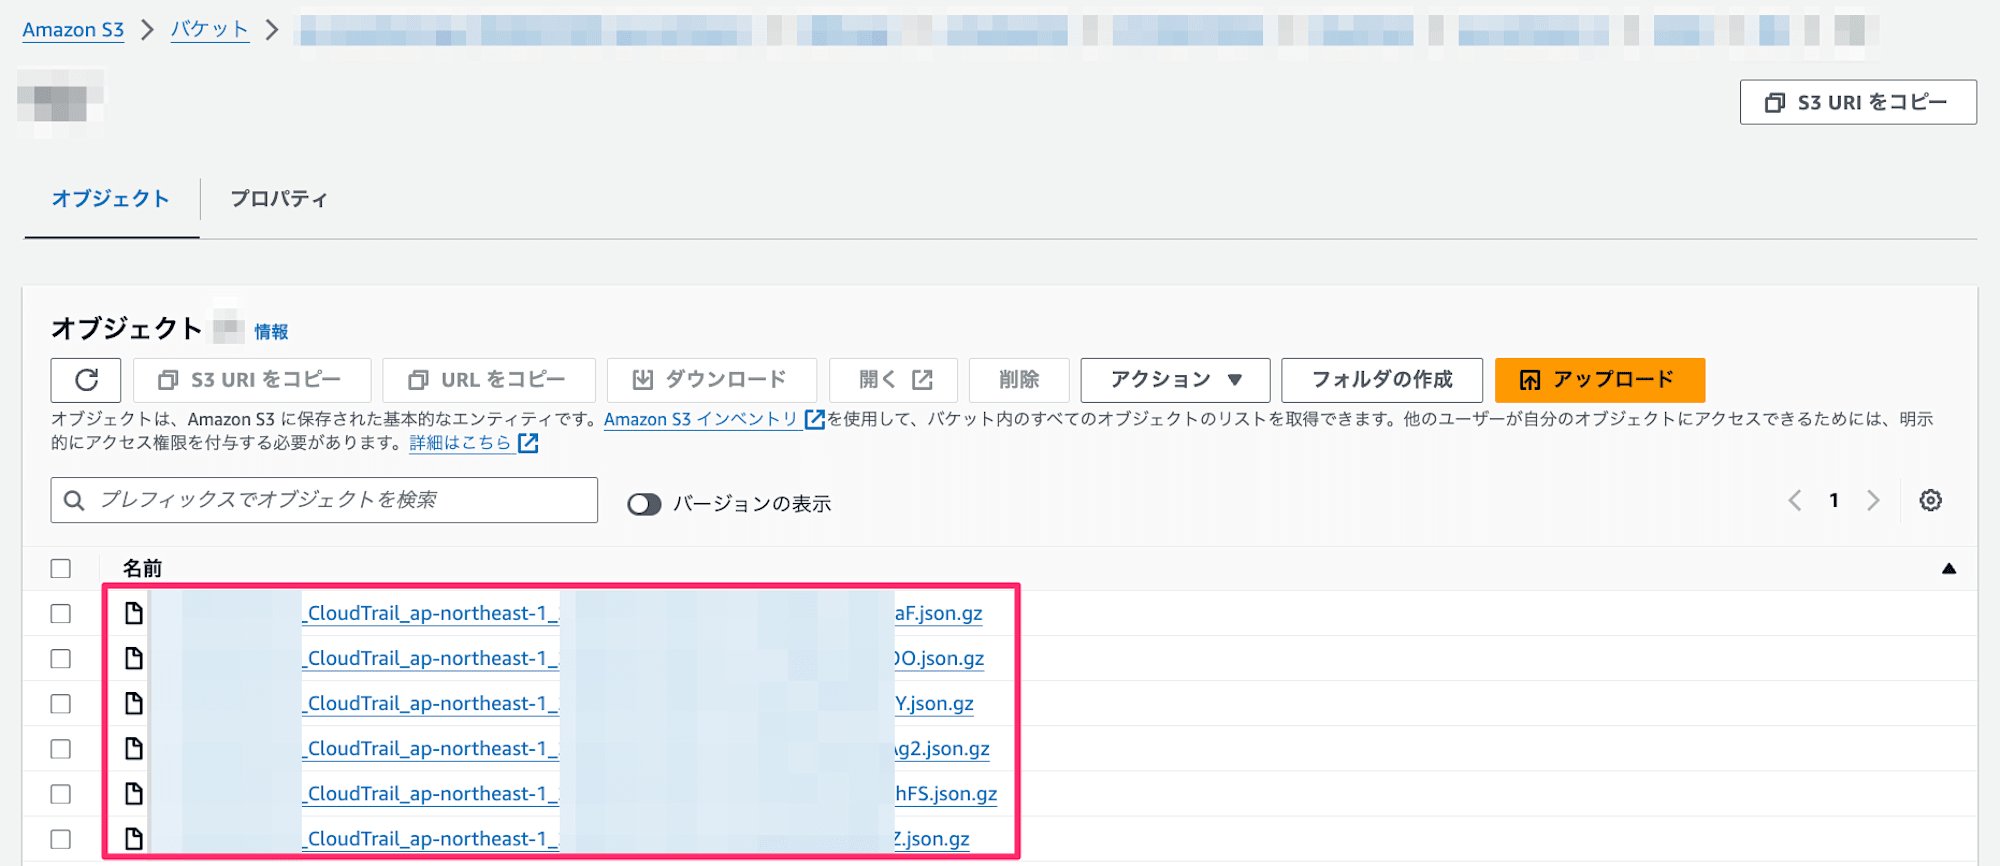Open object ending Z.json.gz

coord(637,838)
